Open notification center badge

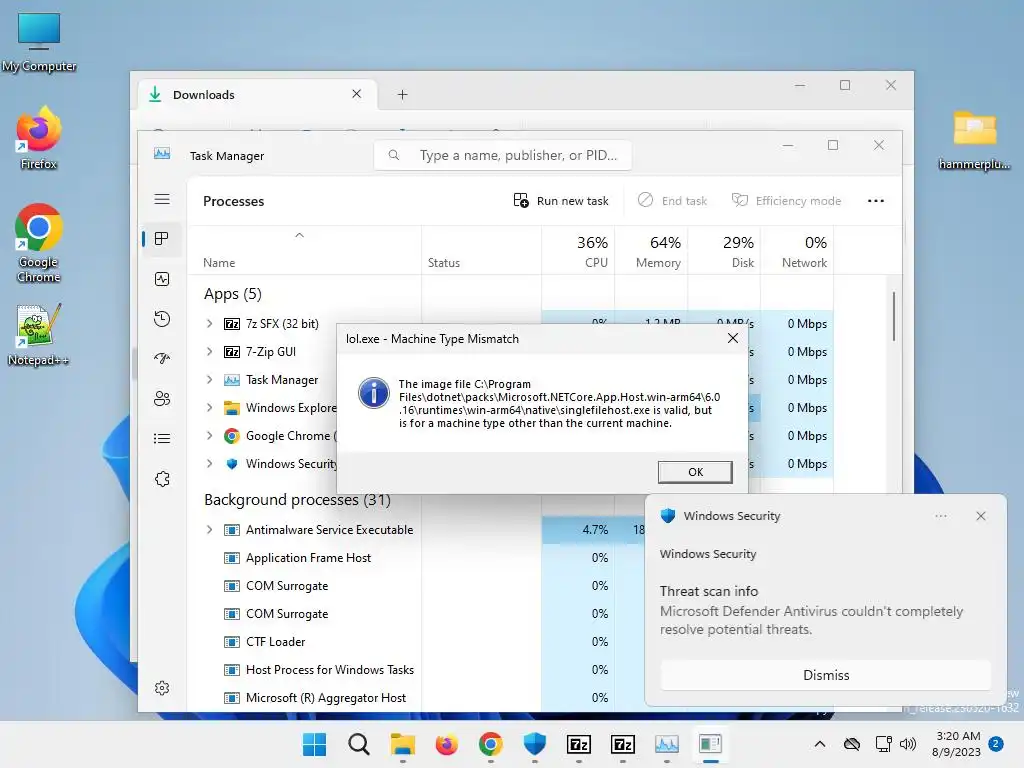pos(996,743)
